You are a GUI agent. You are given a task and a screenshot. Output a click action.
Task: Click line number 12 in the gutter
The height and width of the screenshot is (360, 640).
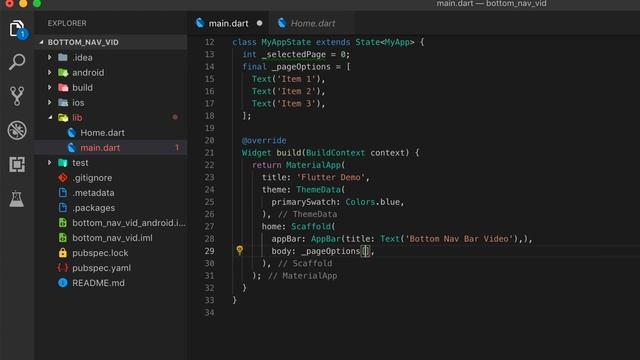click(x=209, y=42)
